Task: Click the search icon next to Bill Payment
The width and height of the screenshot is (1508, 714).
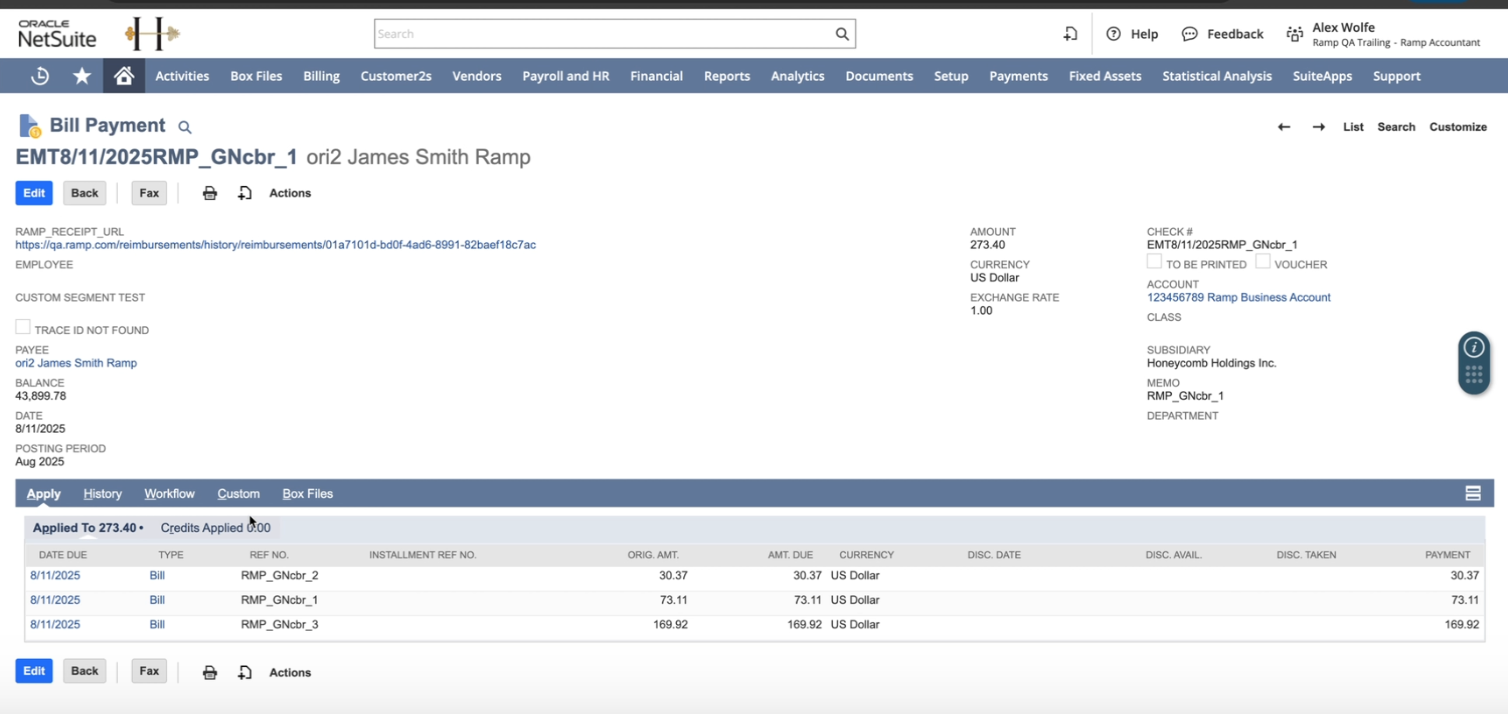Action: [x=184, y=127]
